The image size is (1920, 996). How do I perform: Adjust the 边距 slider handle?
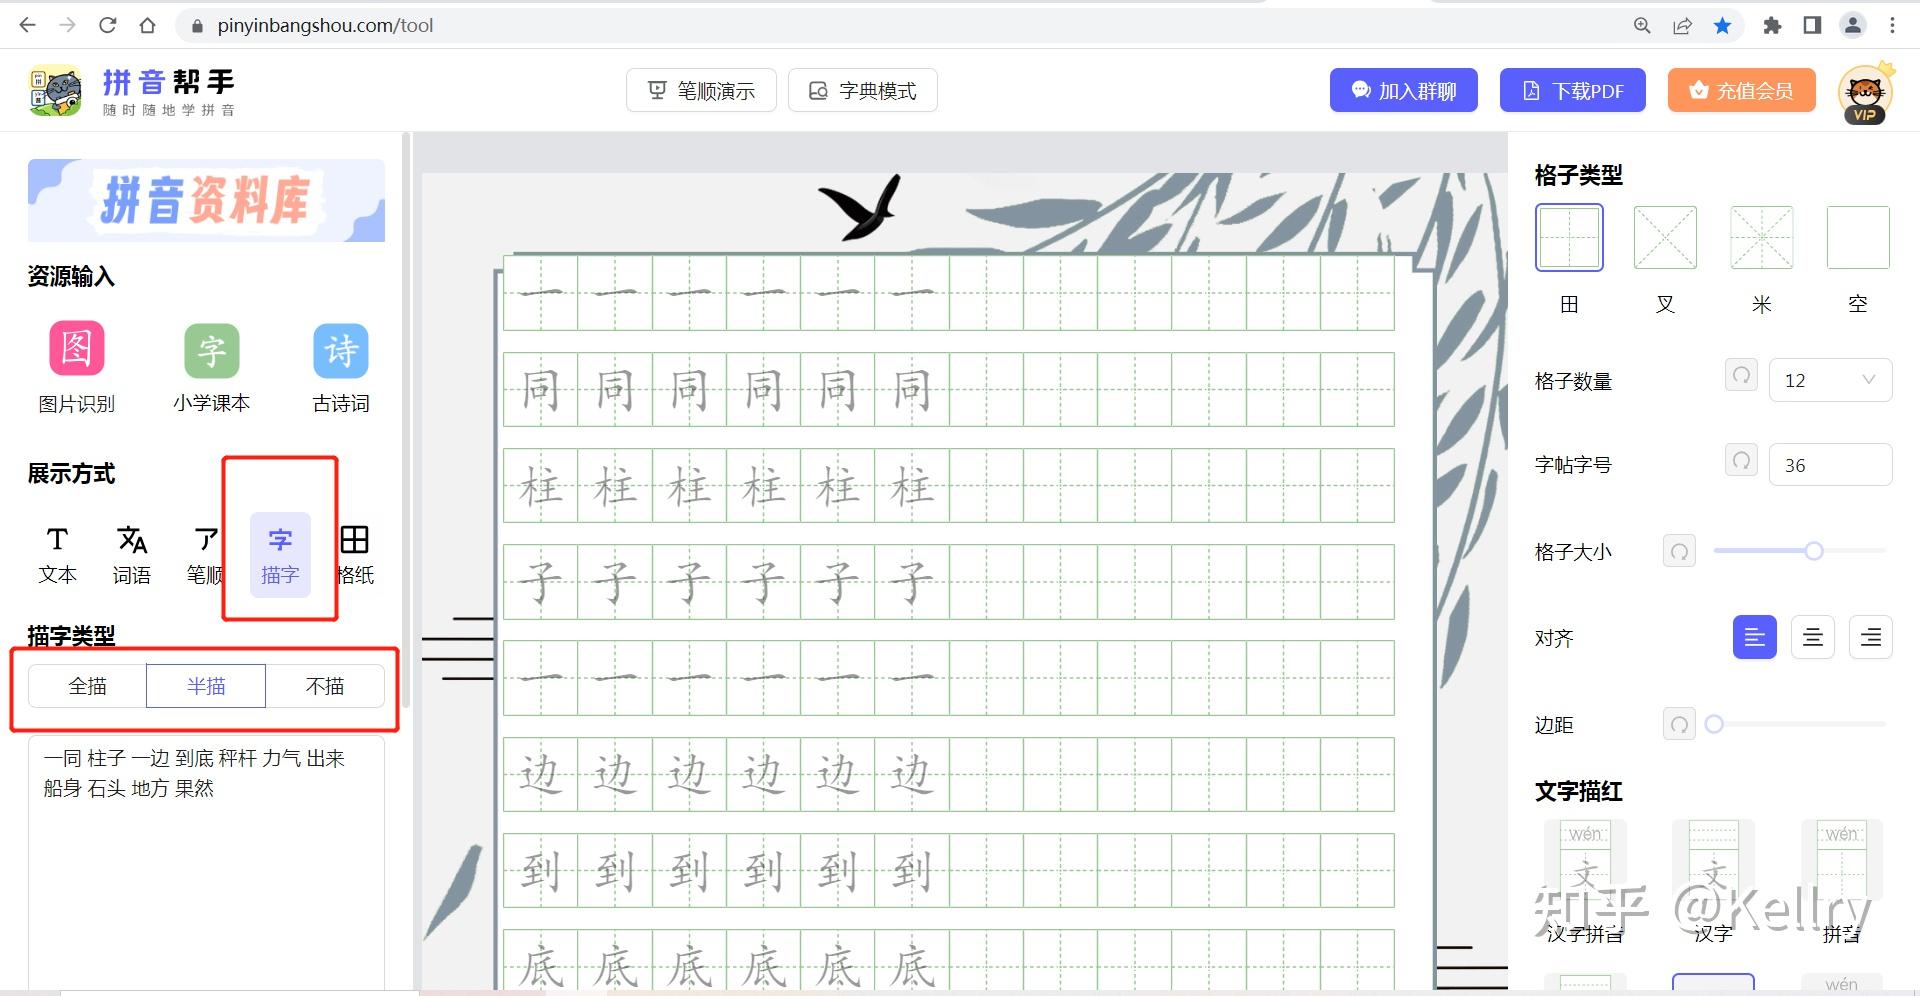click(1714, 724)
